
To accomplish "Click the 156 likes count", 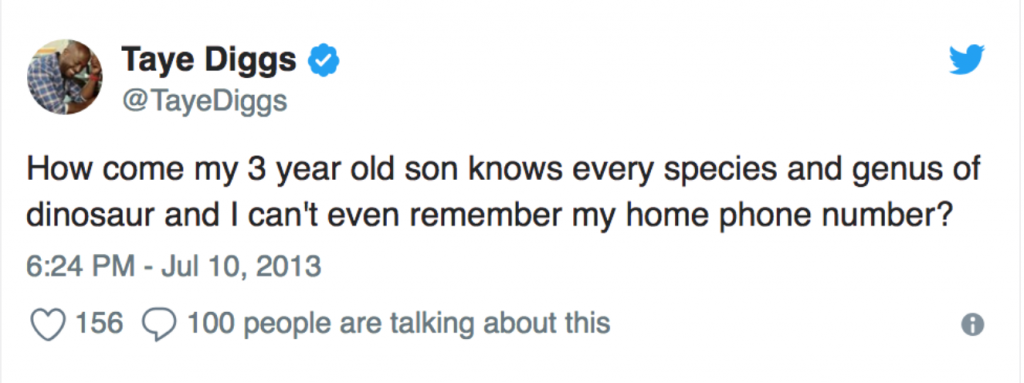I will coord(100,323).
